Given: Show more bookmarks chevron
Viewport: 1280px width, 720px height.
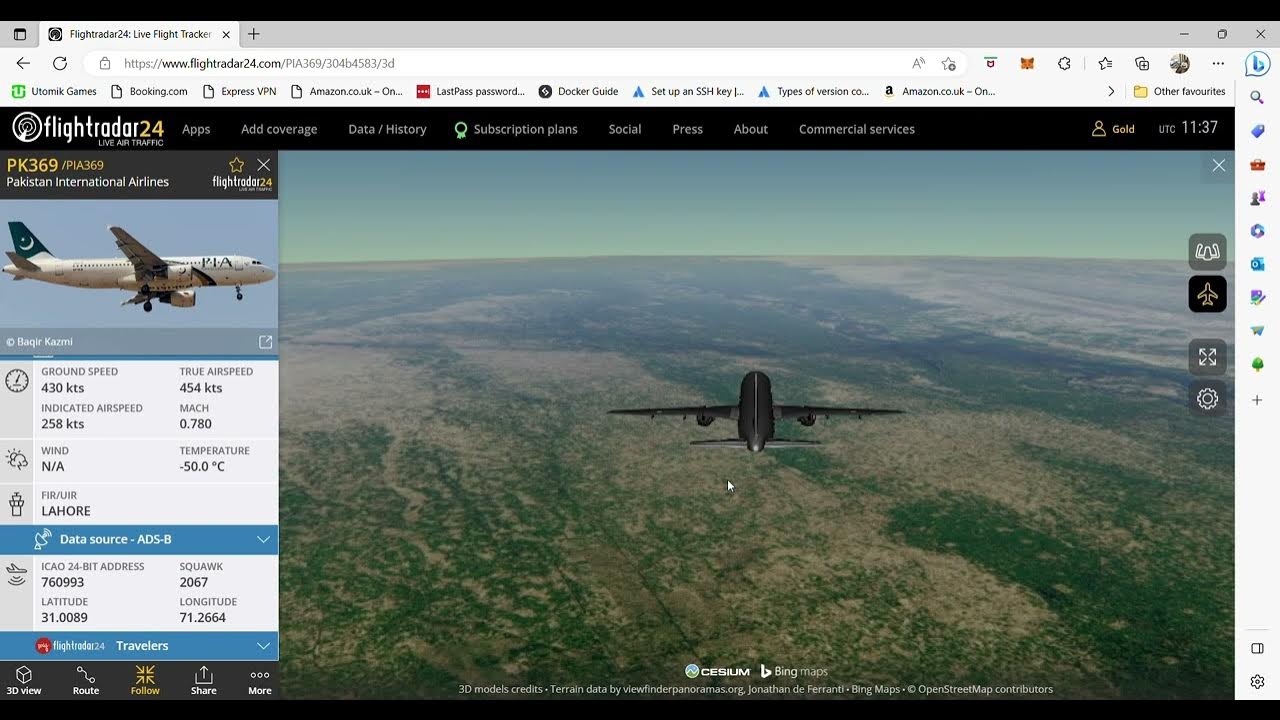Looking at the screenshot, I should coord(1111,91).
